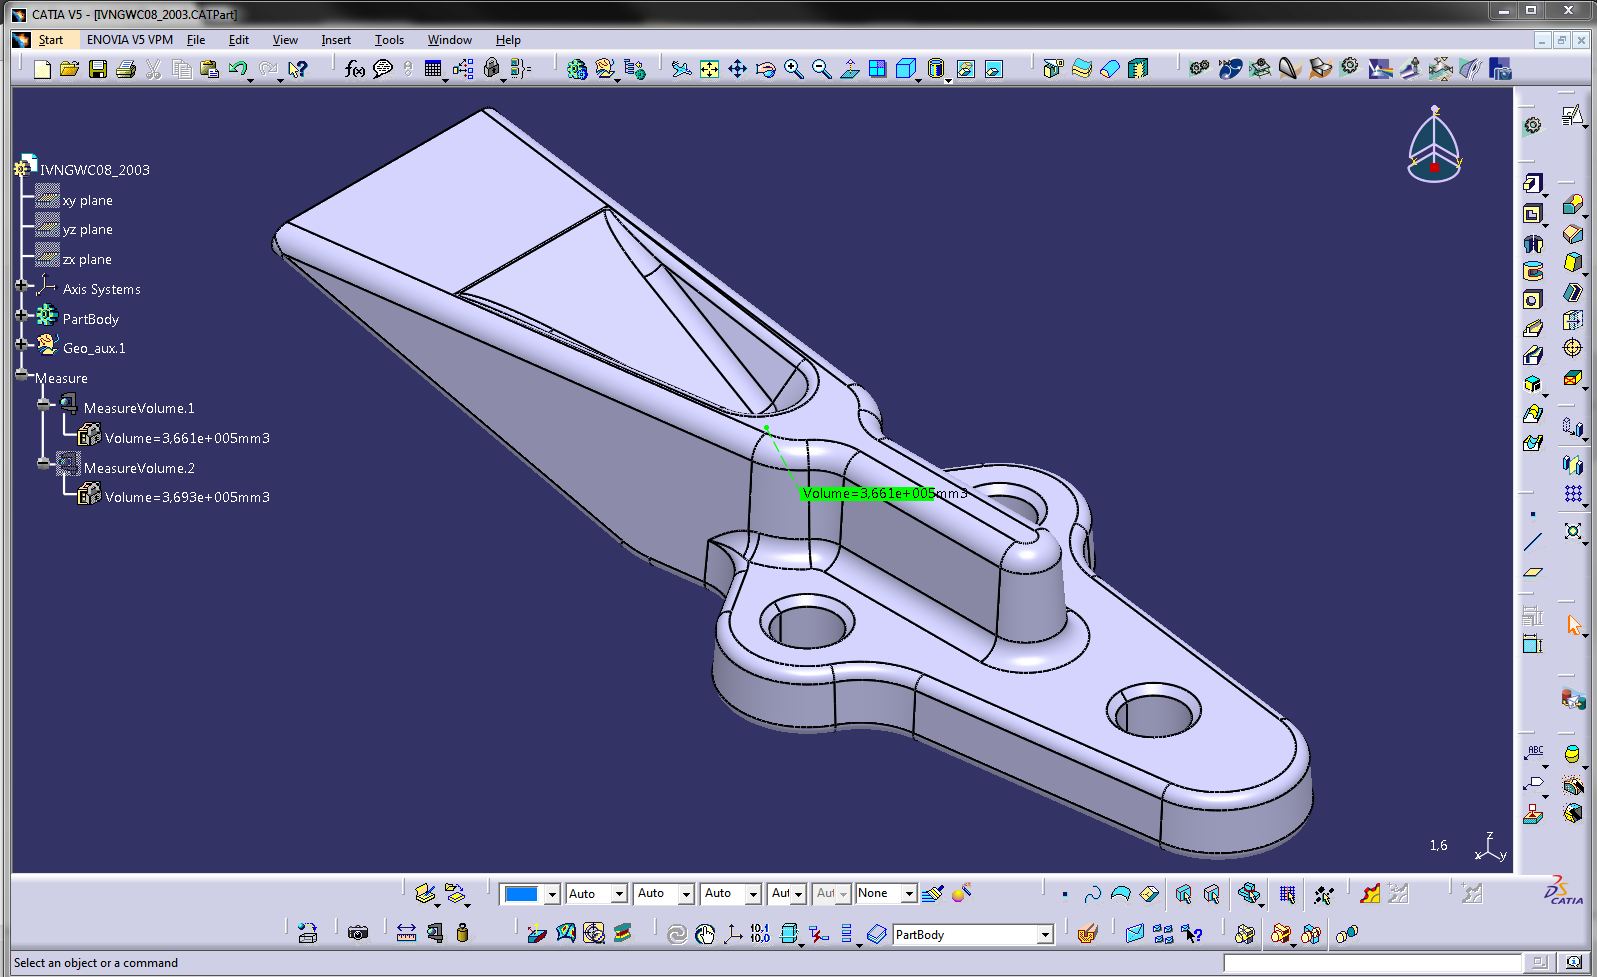The image size is (1597, 977).
Task: Open the Start menu
Action: point(51,40)
